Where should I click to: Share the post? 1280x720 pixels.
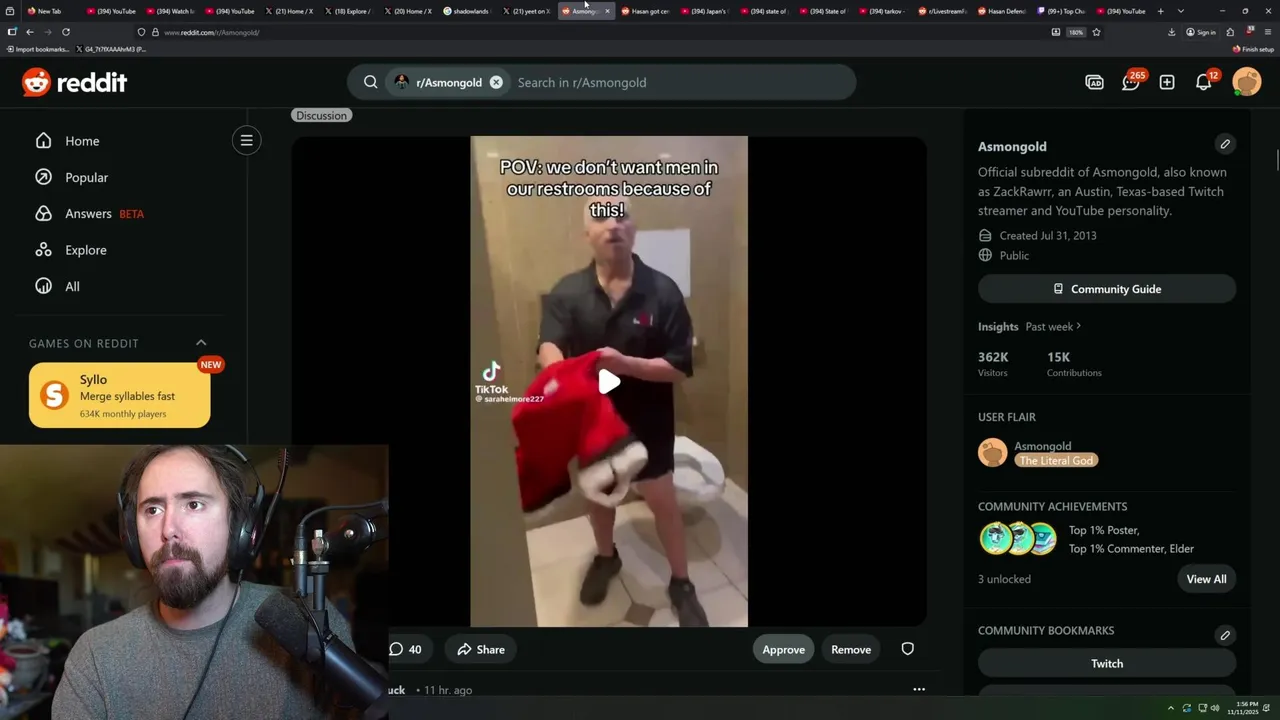pos(481,649)
